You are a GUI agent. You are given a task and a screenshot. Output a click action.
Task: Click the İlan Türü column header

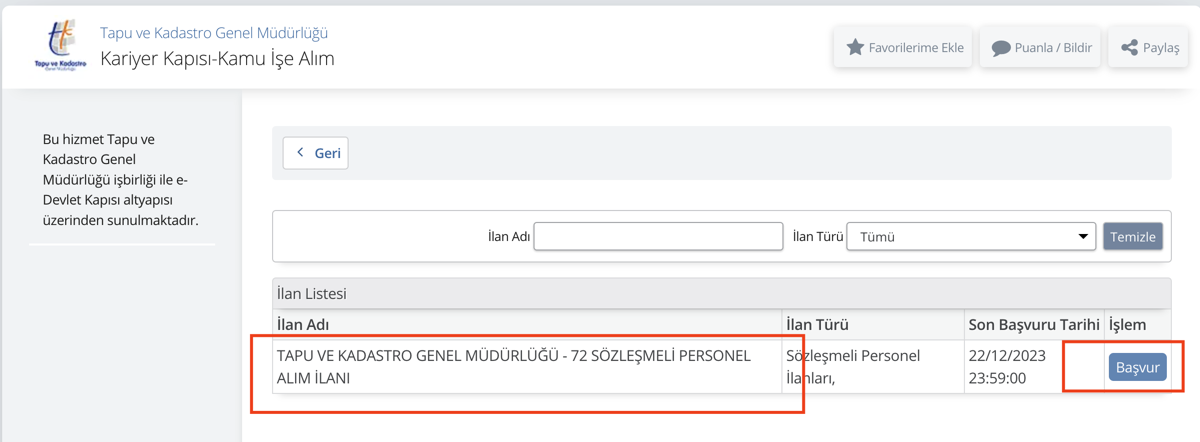click(817, 325)
